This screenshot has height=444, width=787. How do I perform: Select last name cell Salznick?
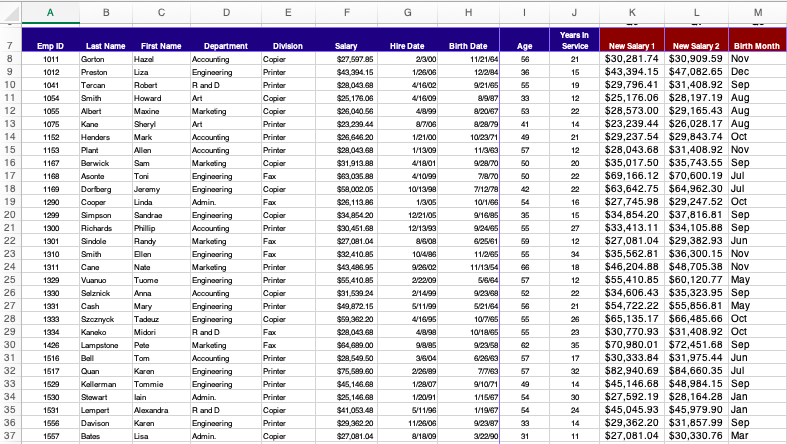click(x=106, y=293)
